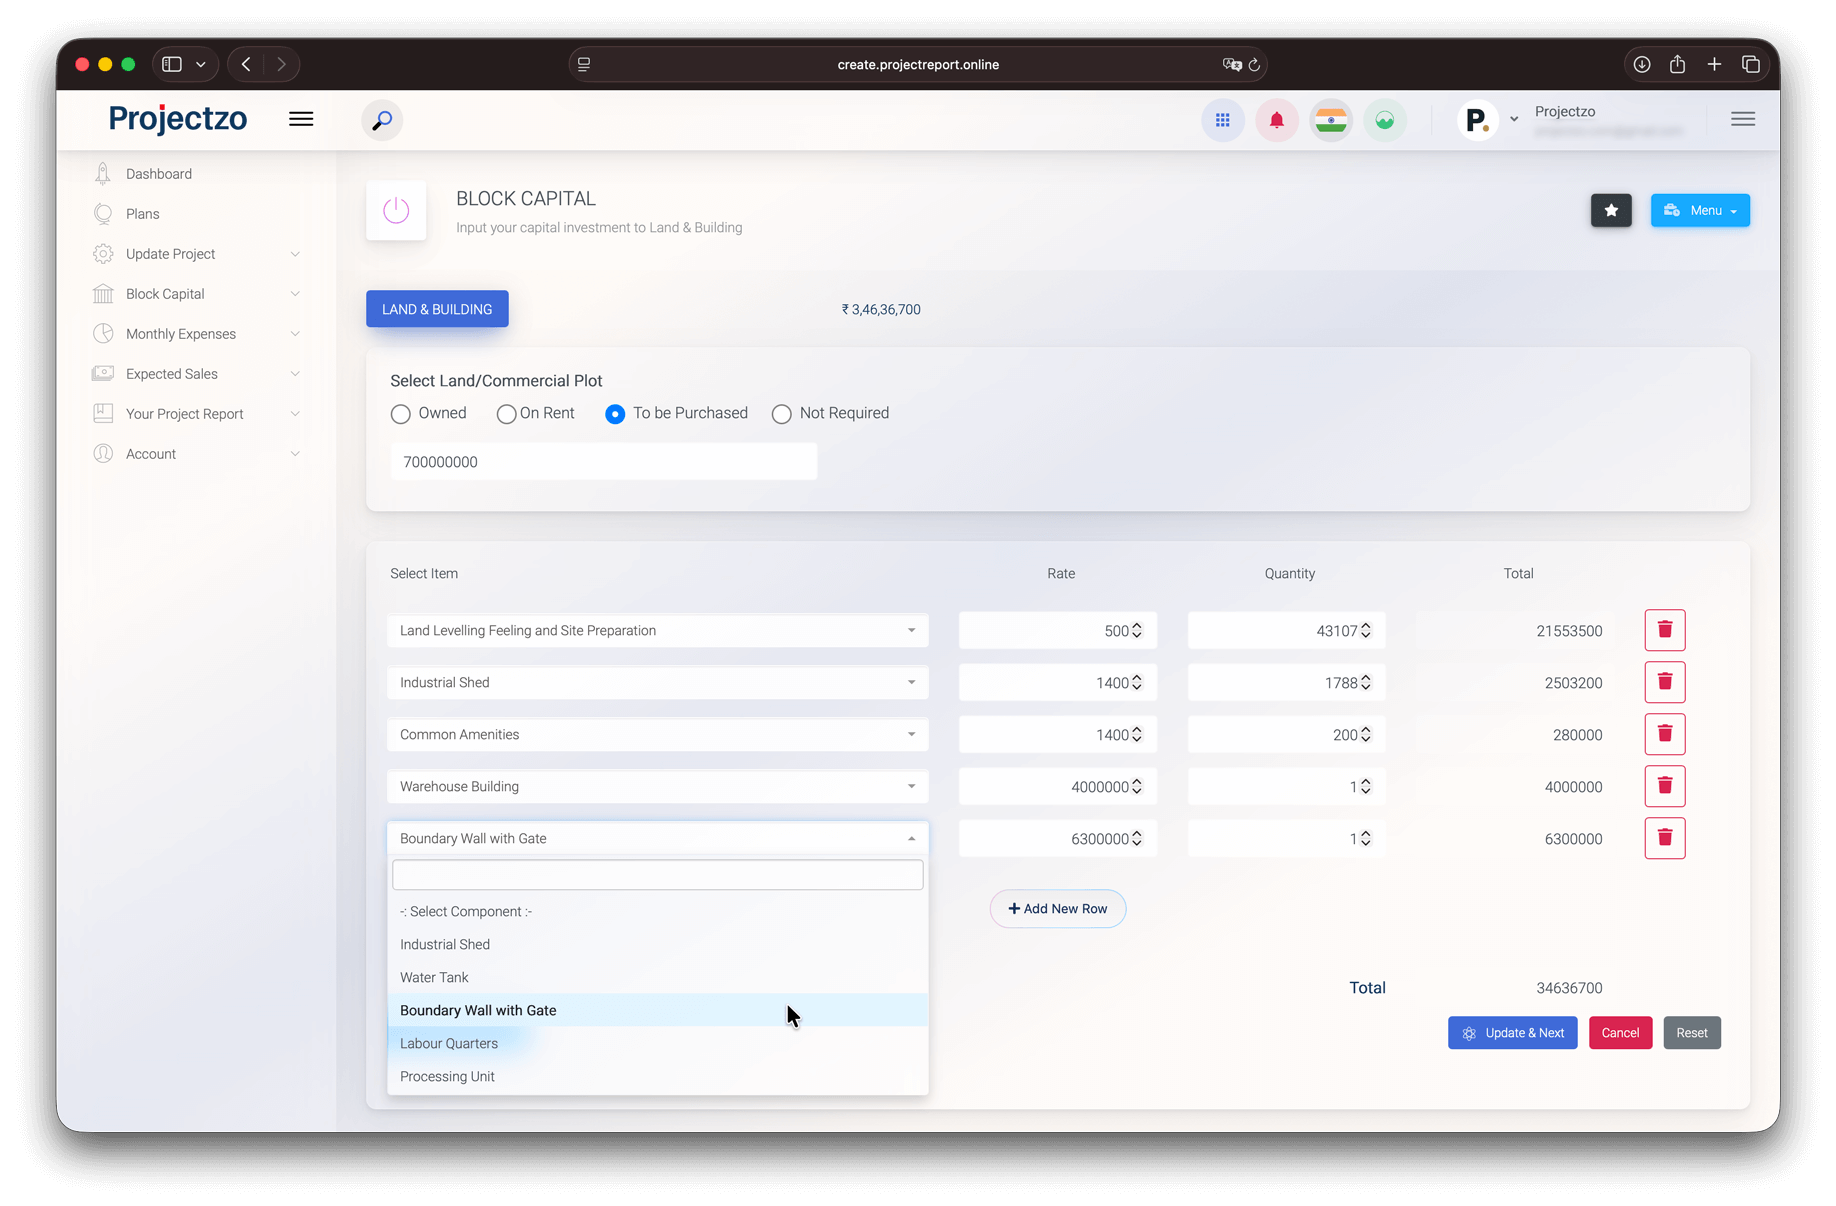Open the search tool
This screenshot has width=1836, height=1206.
point(381,120)
